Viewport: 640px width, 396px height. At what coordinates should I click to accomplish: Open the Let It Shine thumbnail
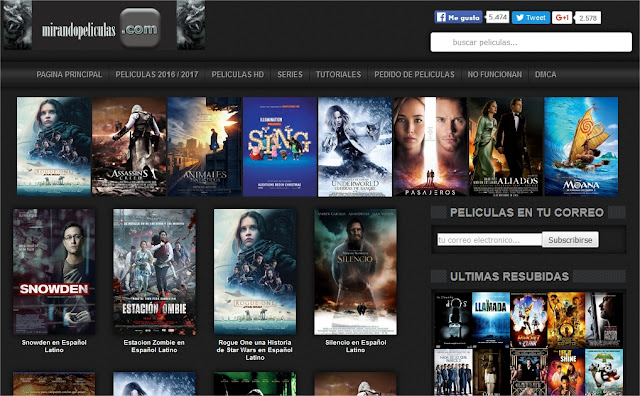[x=566, y=372]
